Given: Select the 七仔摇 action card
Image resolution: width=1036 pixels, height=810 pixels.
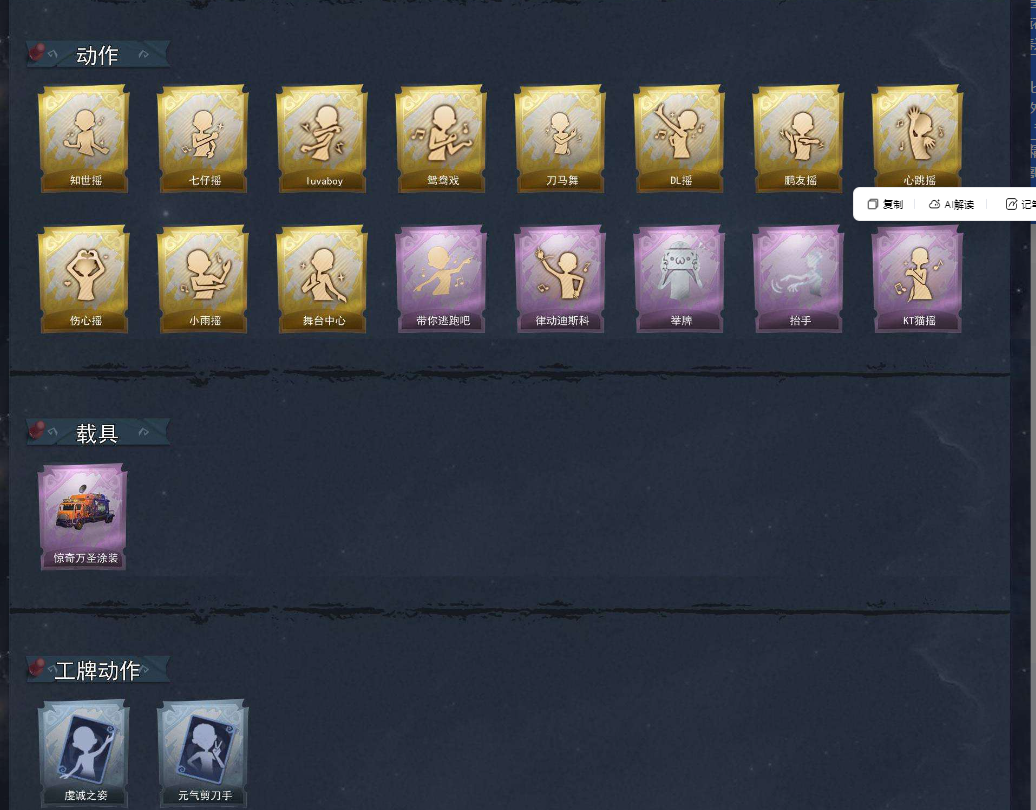Looking at the screenshot, I should (x=203, y=139).
